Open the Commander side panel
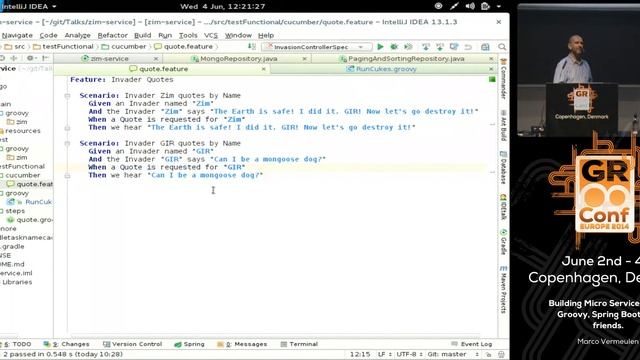Image resolution: width=640 pixels, height=360 pixels. 503,79
